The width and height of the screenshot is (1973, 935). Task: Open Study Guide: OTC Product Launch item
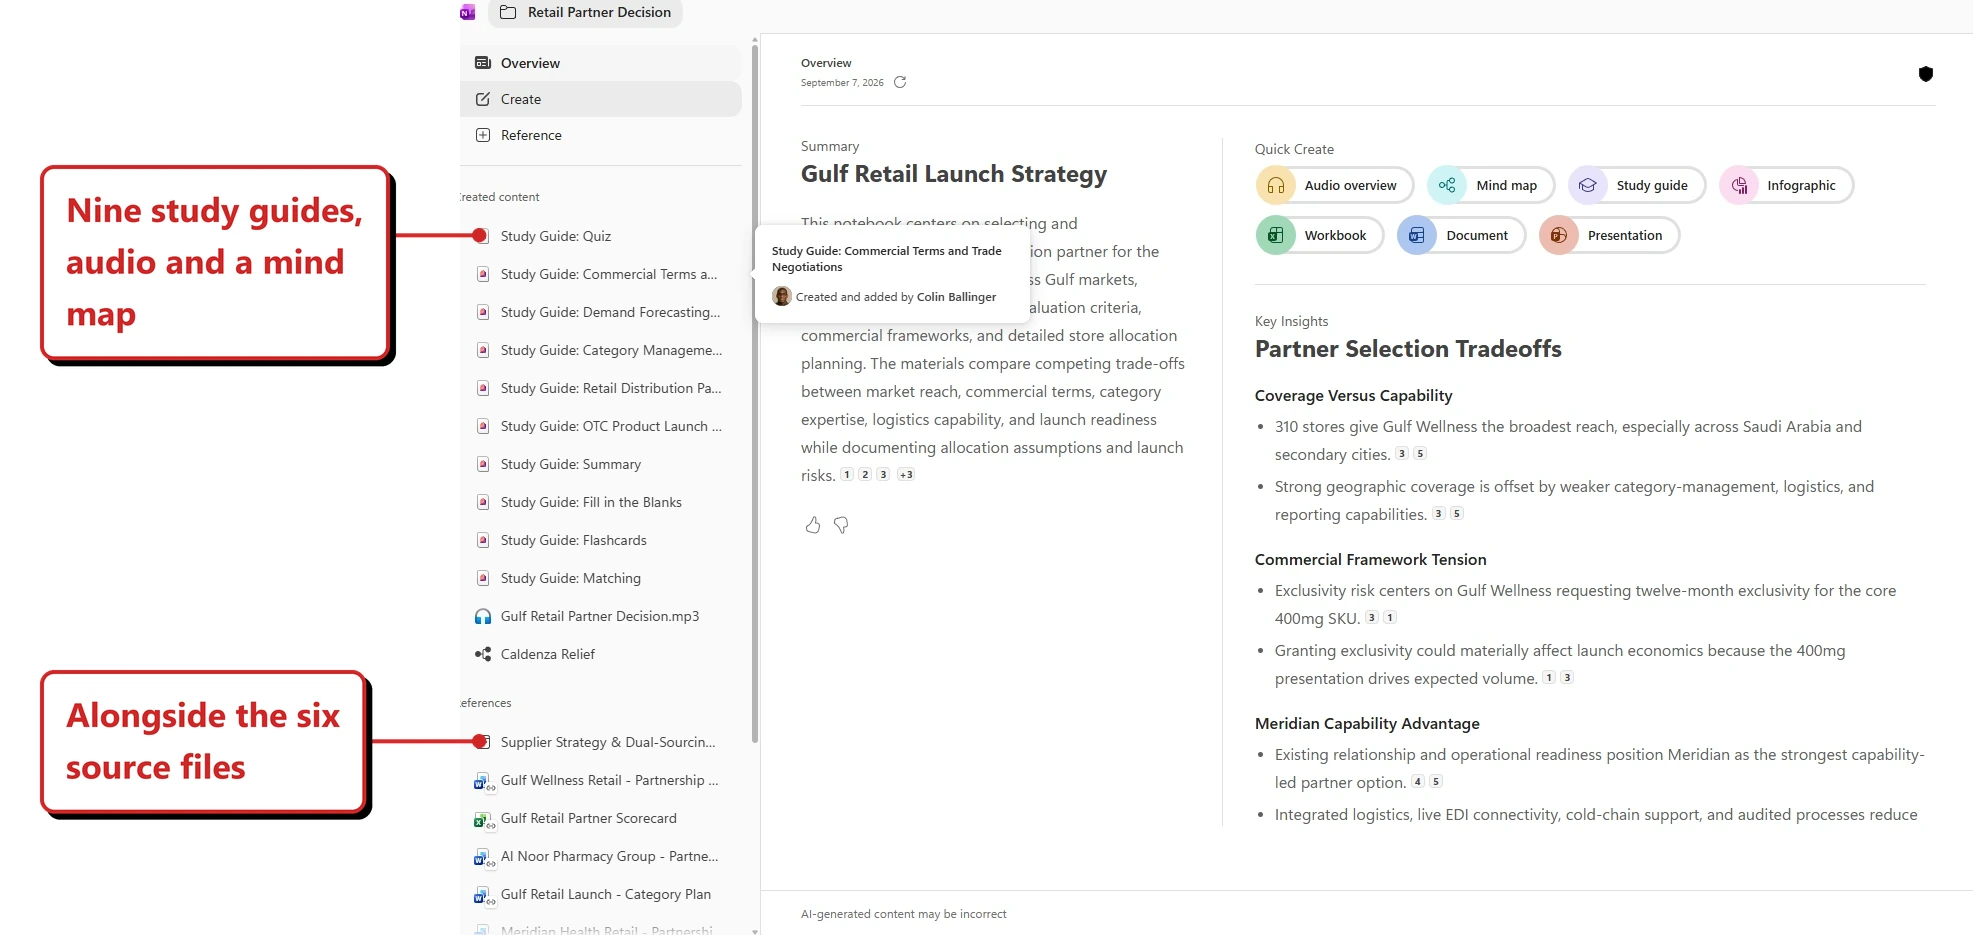point(600,426)
